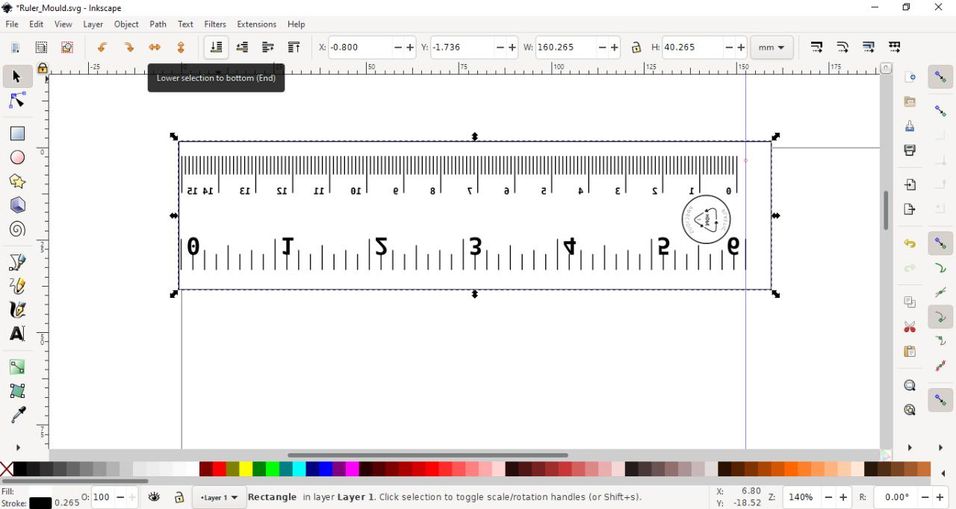956x509 pixels.
Task: Lower selection to bottom
Action: click(x=216, y=47)
